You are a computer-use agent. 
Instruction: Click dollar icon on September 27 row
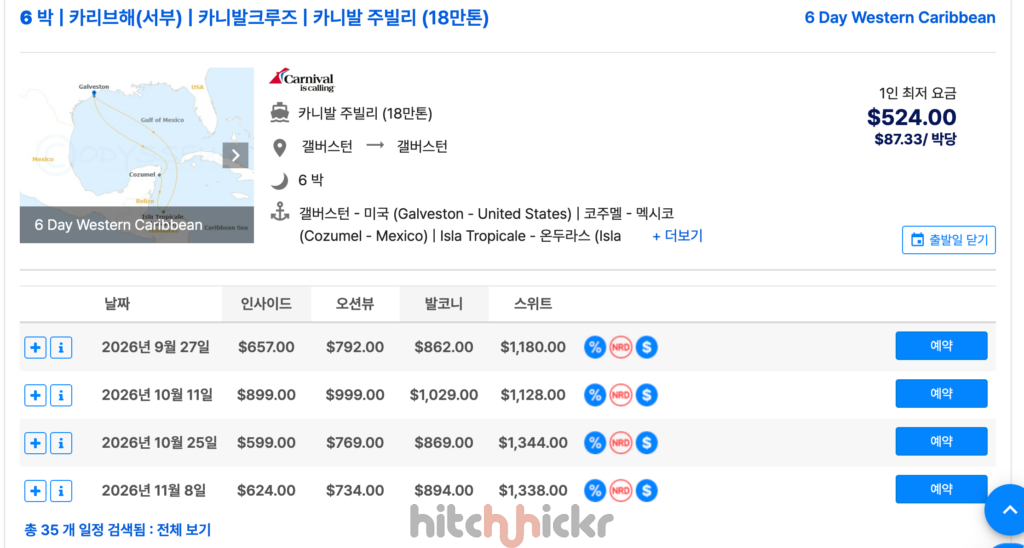[x=647, y=347]
